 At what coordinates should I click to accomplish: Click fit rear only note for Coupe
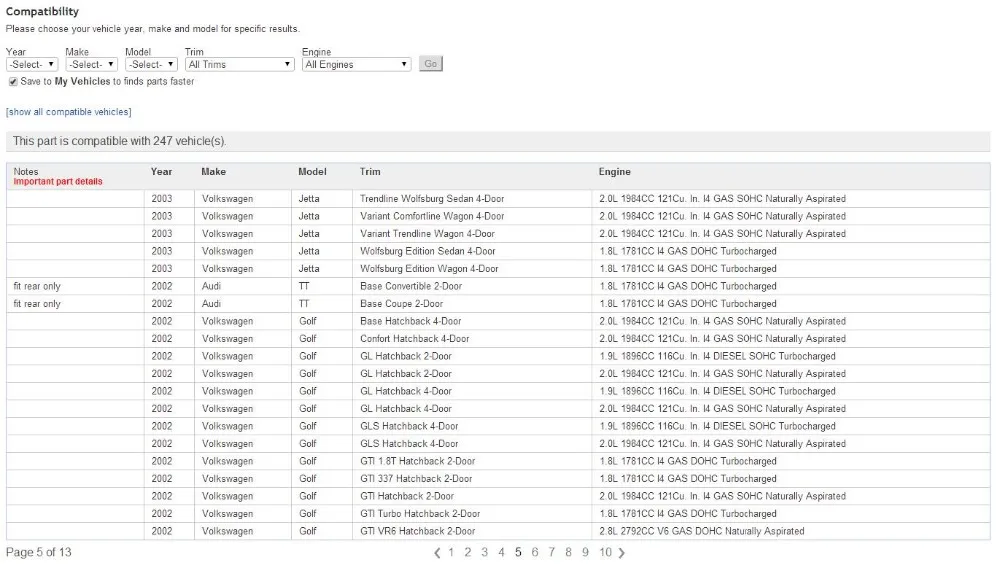pyautogui.click(x=37, y=304)
